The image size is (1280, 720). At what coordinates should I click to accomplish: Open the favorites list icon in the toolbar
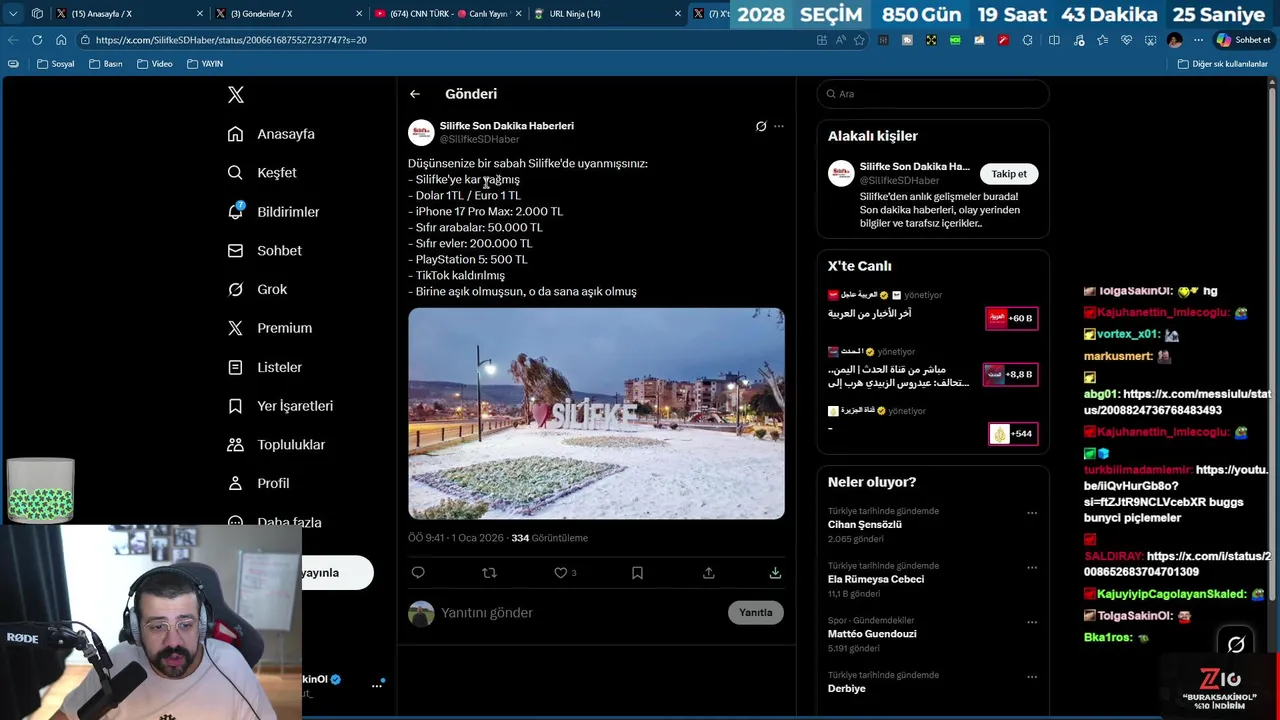click(x=1102, y=40)
